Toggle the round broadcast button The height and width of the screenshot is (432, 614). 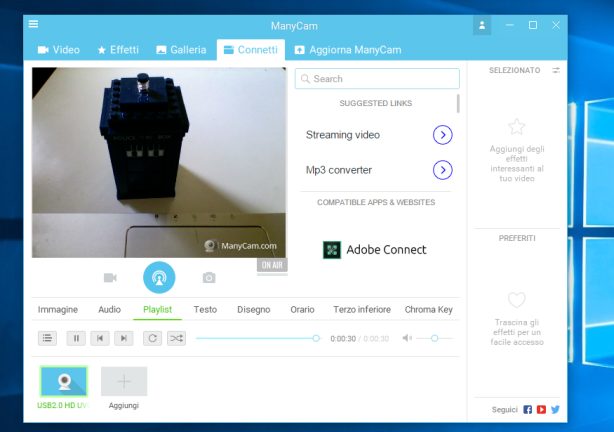pyautogui.click(x=159, y=277)
